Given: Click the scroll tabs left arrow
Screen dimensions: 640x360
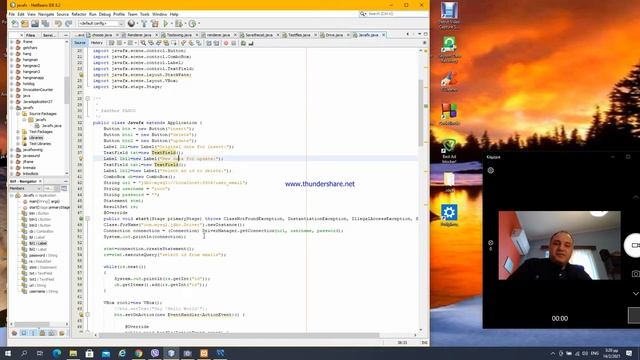Looking at the screenshot, I should 407,34.
